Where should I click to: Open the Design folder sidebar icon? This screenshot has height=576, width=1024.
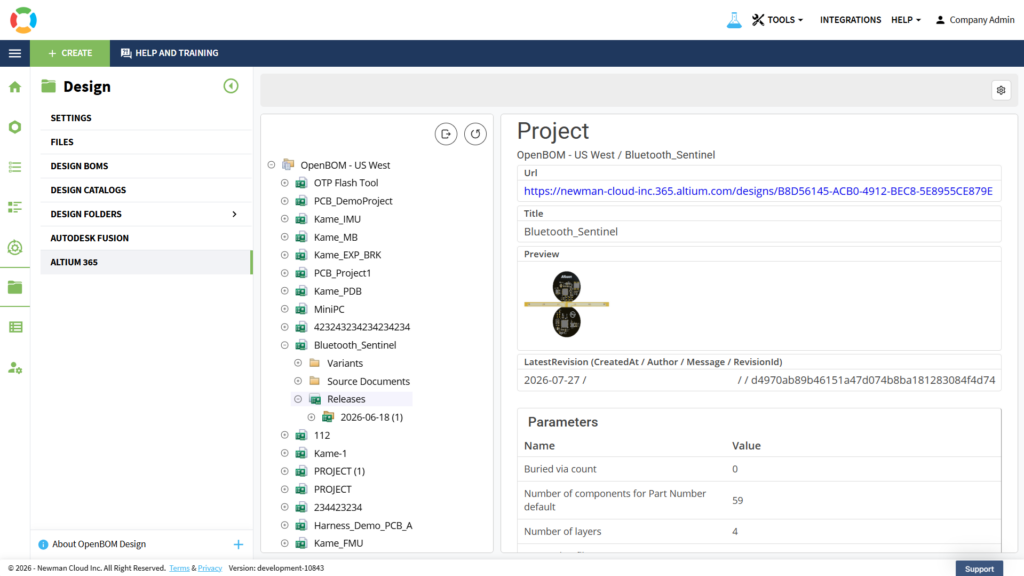tap(15, 287)
